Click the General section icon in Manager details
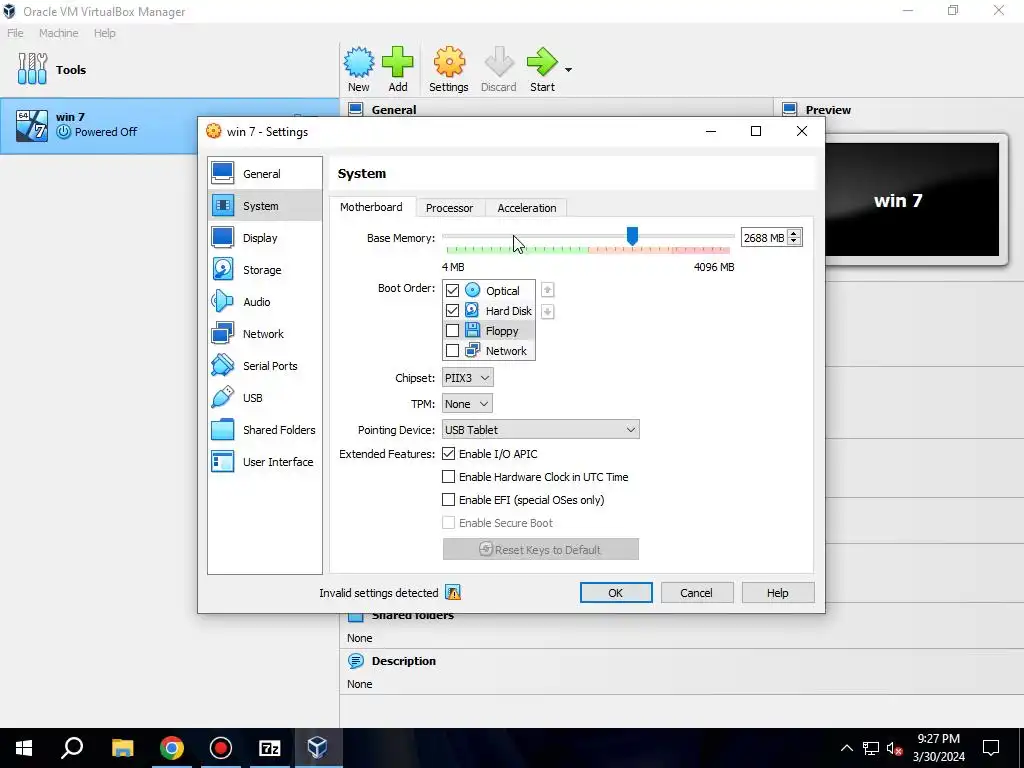Screen dimensions: 1024x768 point(355,109)
